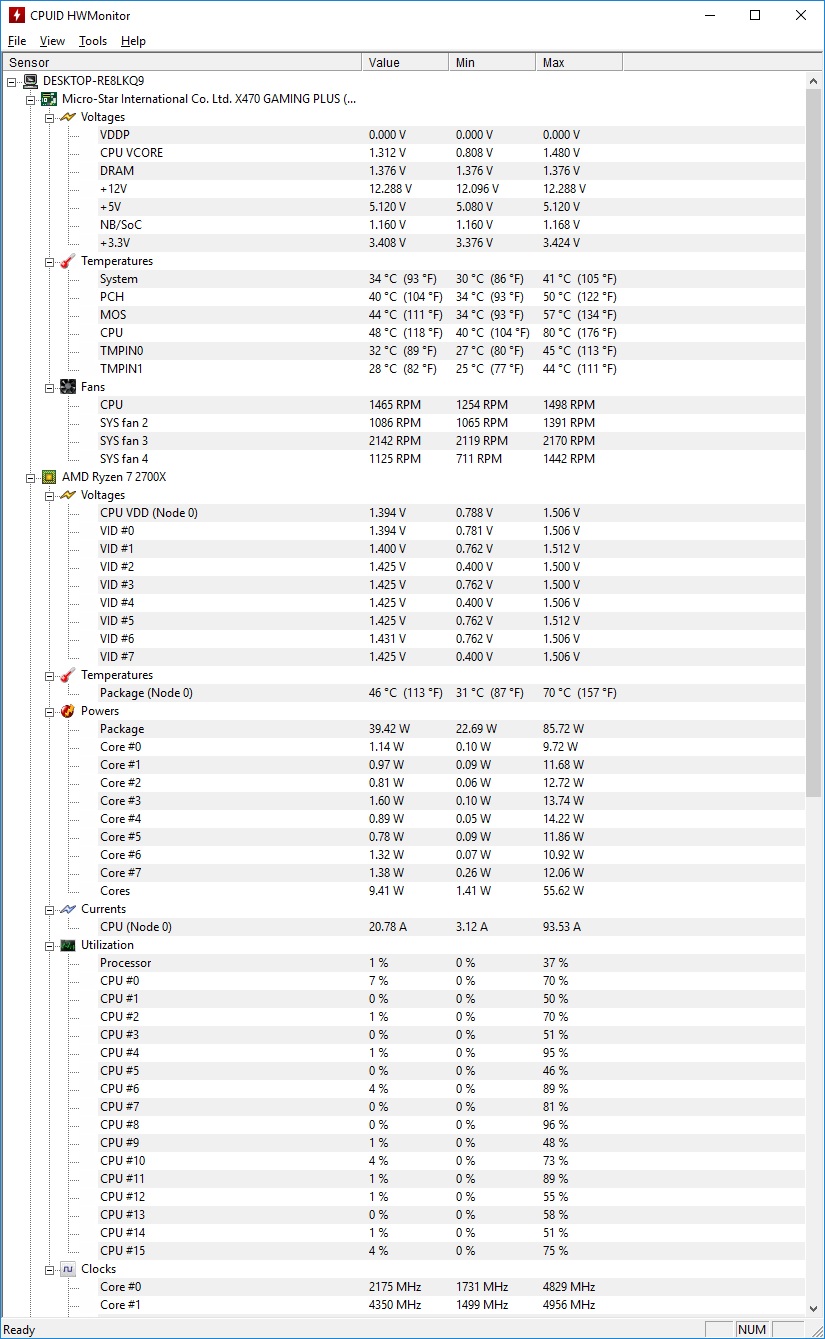
Task: Open the Tools menu
Action: click(x=93, y=41)
